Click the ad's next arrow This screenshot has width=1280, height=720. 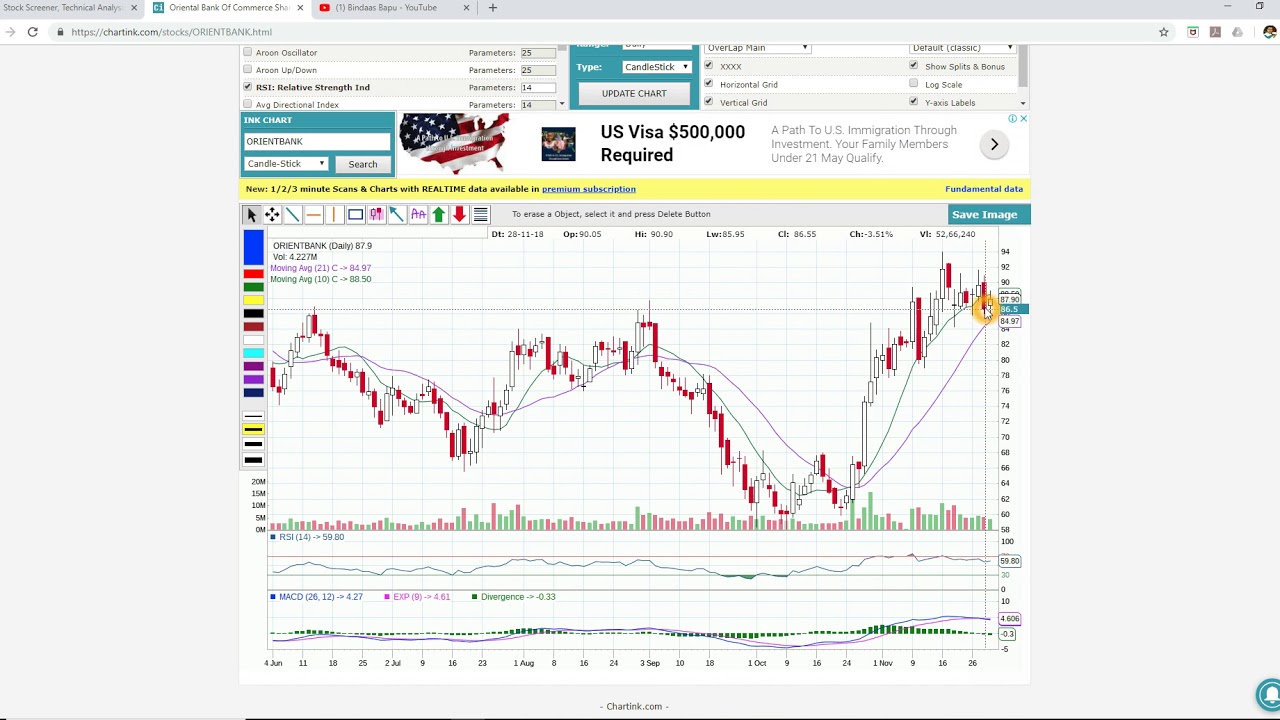994,145
